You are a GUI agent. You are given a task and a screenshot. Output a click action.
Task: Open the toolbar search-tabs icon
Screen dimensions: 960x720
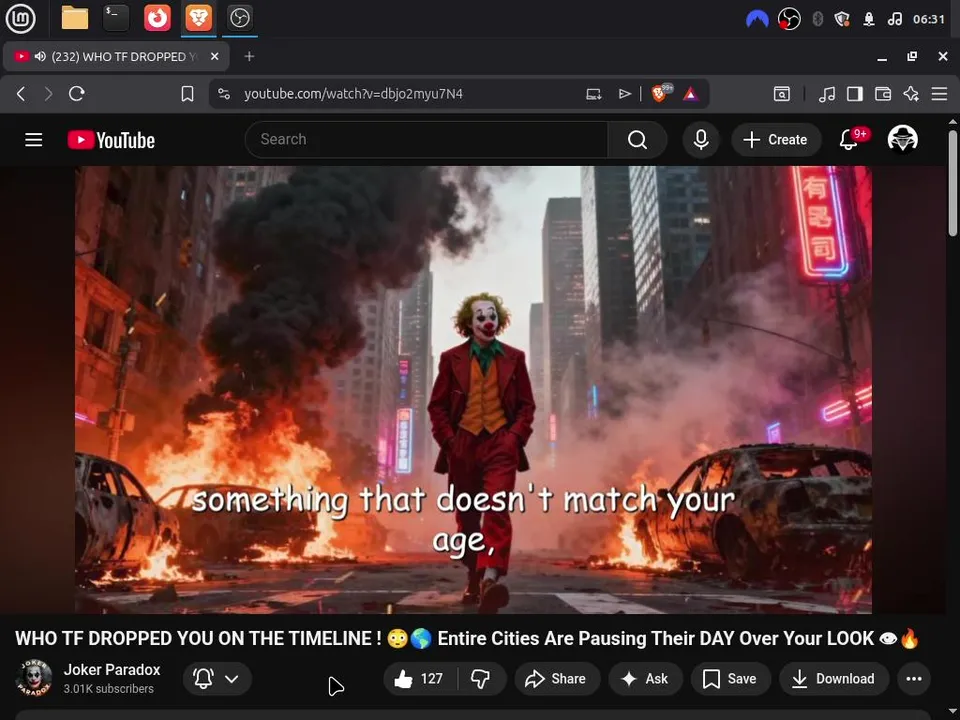point(782,94)
